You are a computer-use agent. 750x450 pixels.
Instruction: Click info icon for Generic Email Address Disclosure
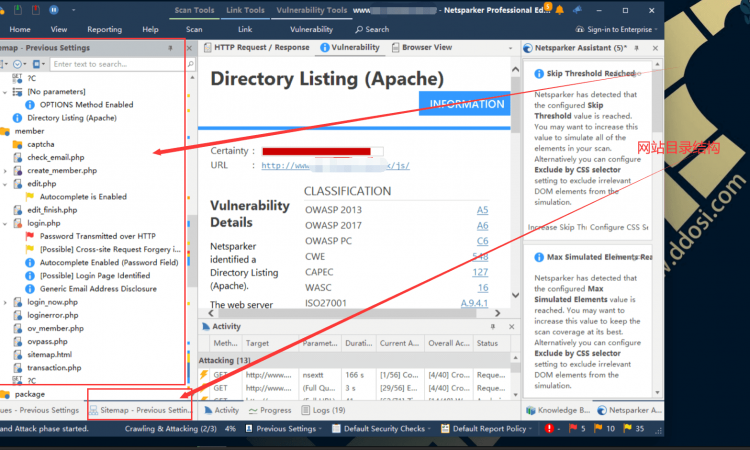30,289
